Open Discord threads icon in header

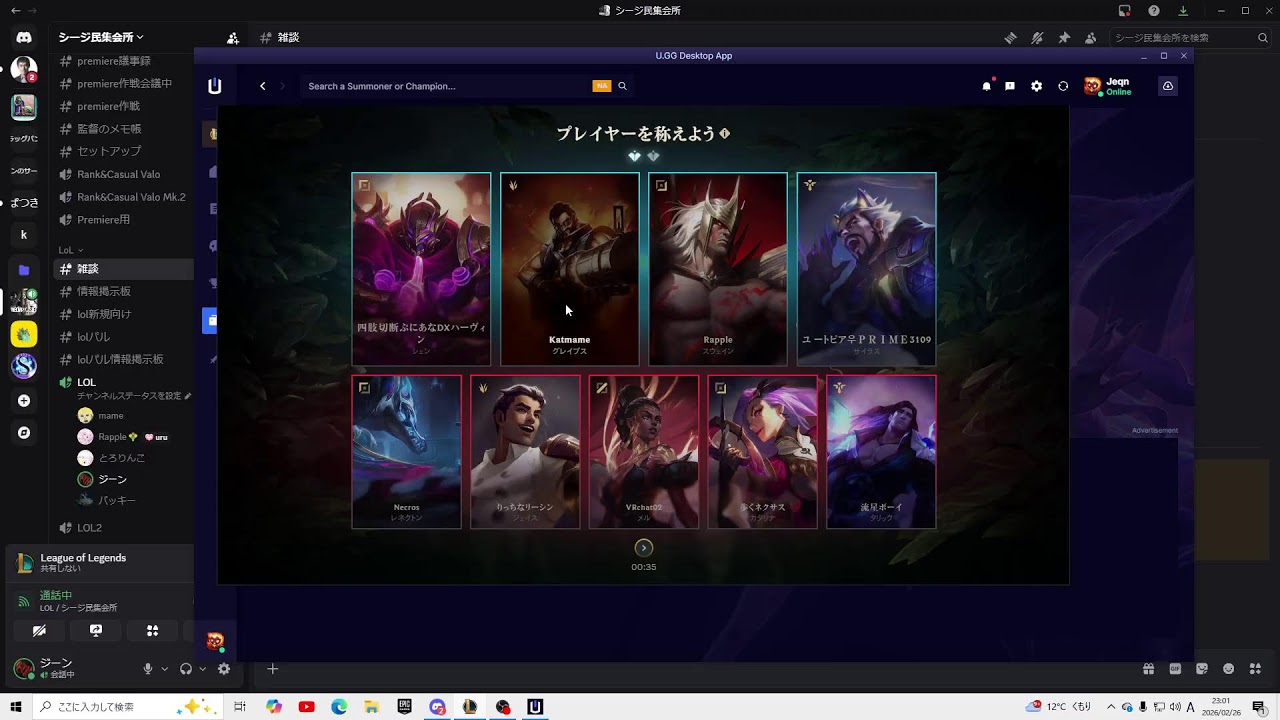click(x=1011, y=38)
